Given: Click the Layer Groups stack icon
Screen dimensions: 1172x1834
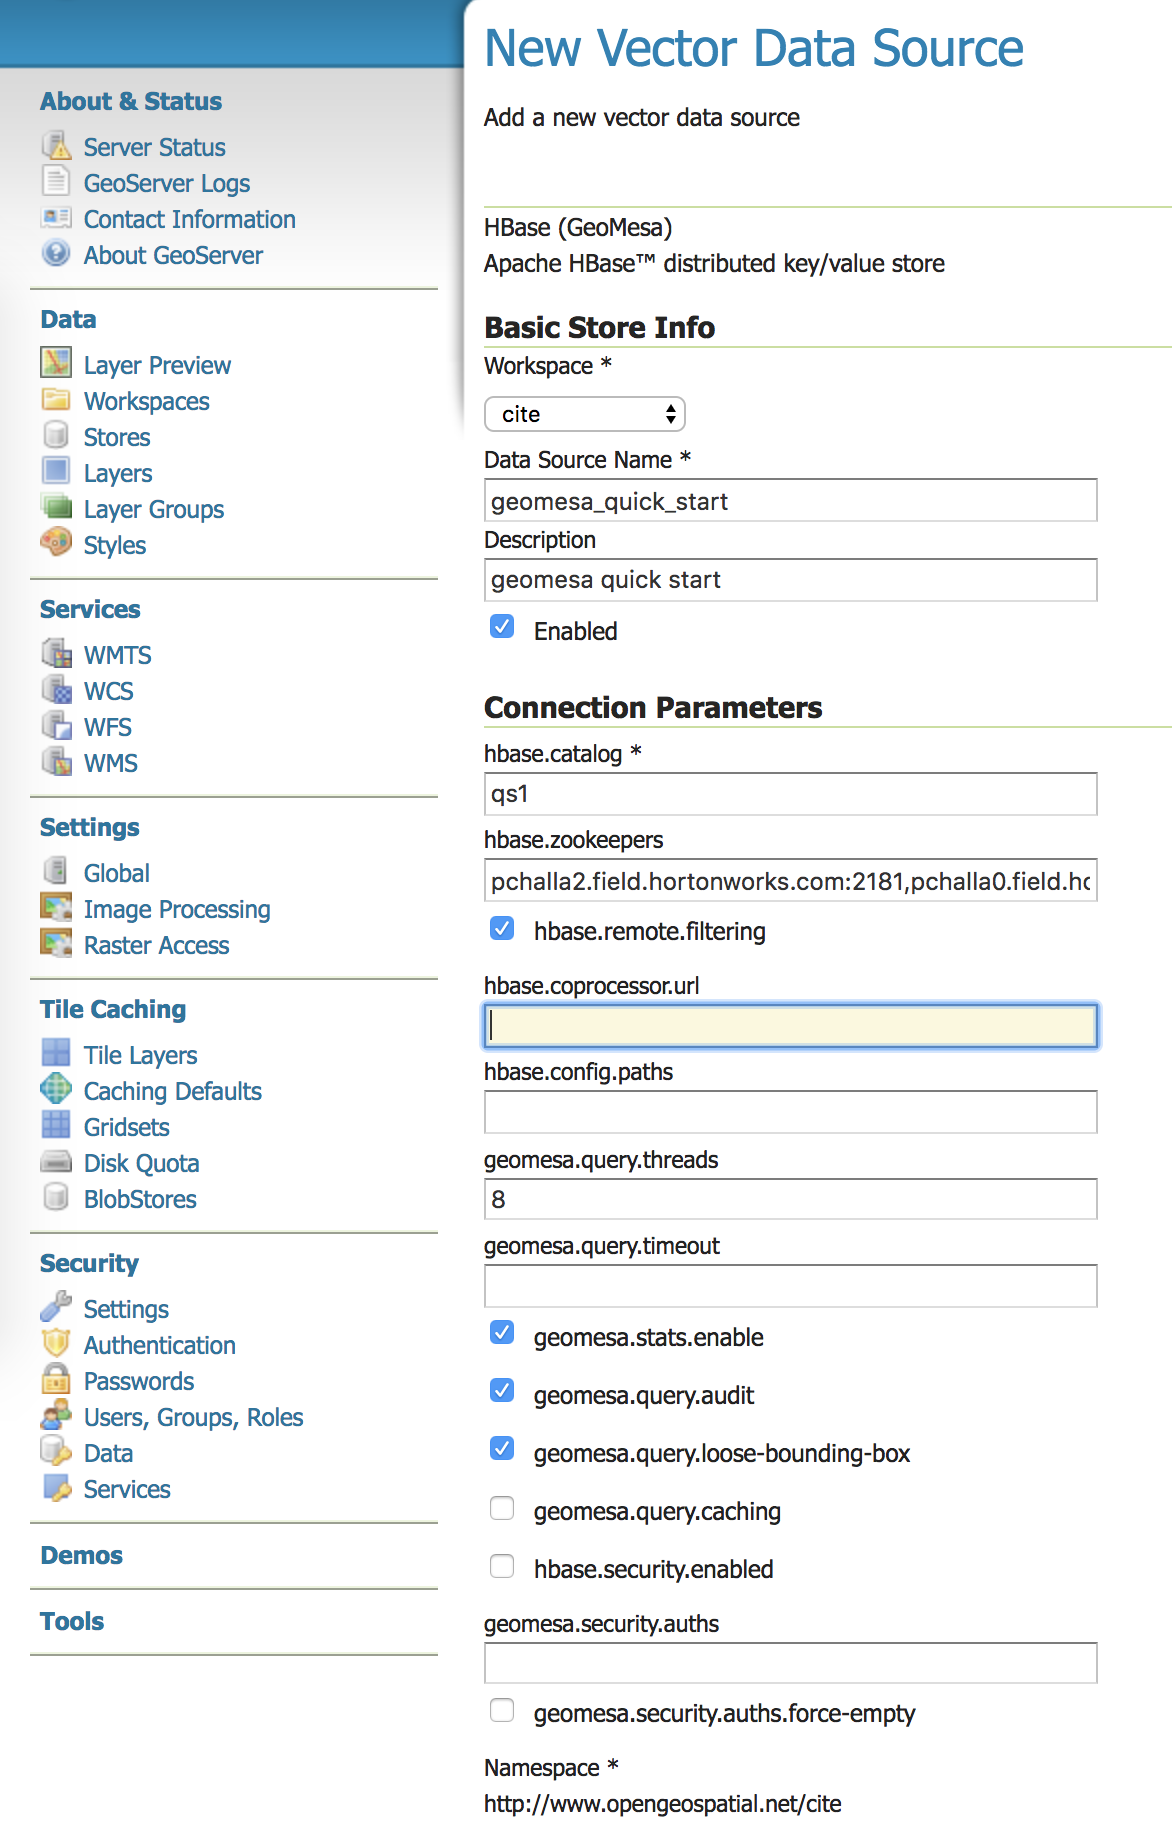Looking at the screenshot, I should point(56,507).
